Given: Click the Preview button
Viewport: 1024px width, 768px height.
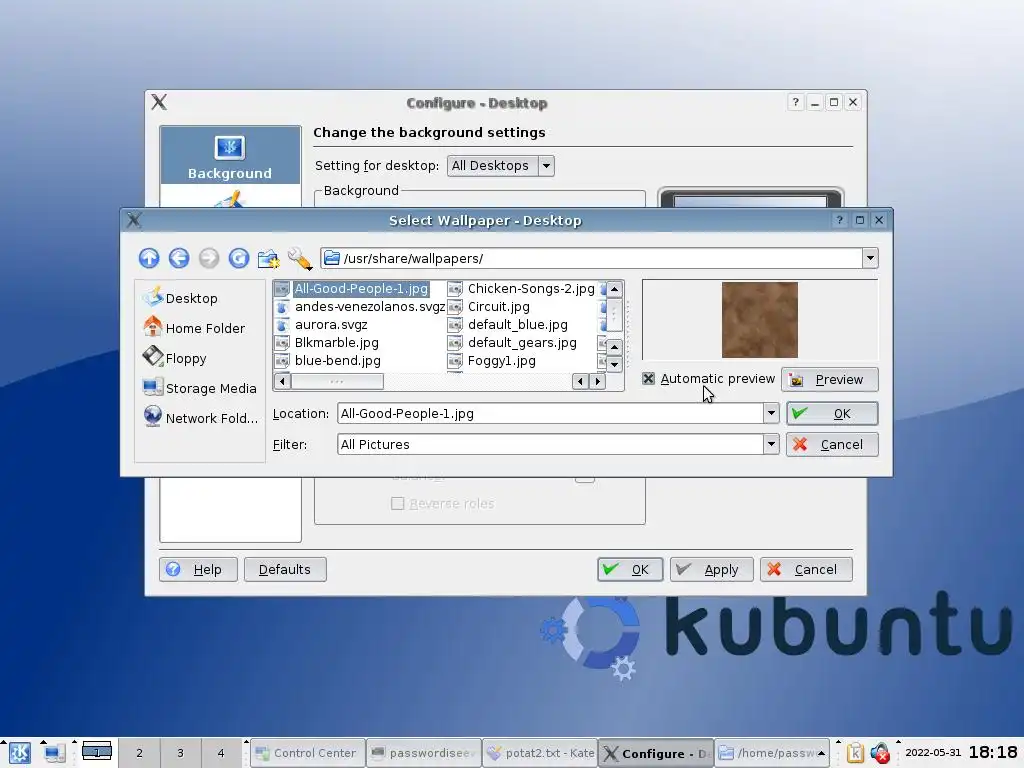Looking at the screenshot, I should [x=829, y=379].
